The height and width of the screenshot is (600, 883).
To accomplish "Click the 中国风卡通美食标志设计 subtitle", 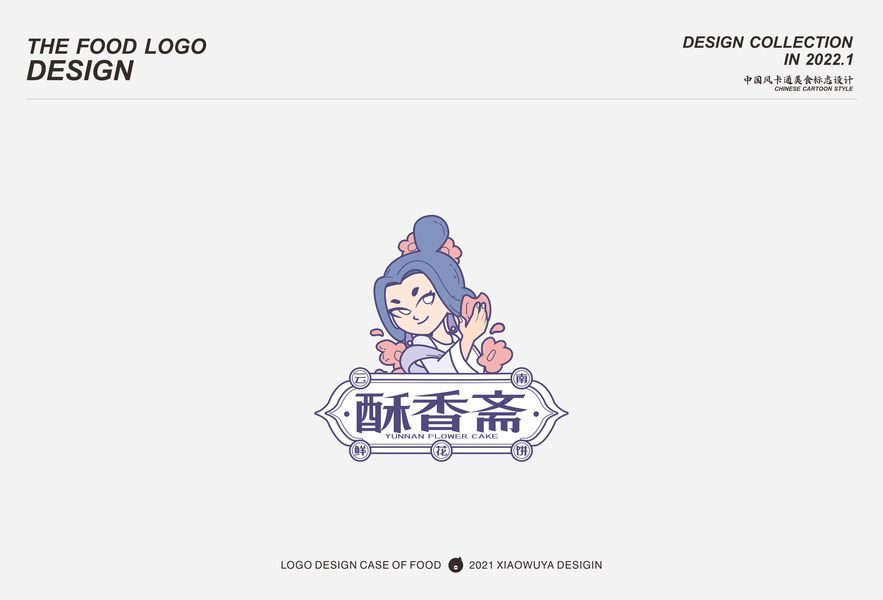I will pyautogui.click(x=798, y=79).
